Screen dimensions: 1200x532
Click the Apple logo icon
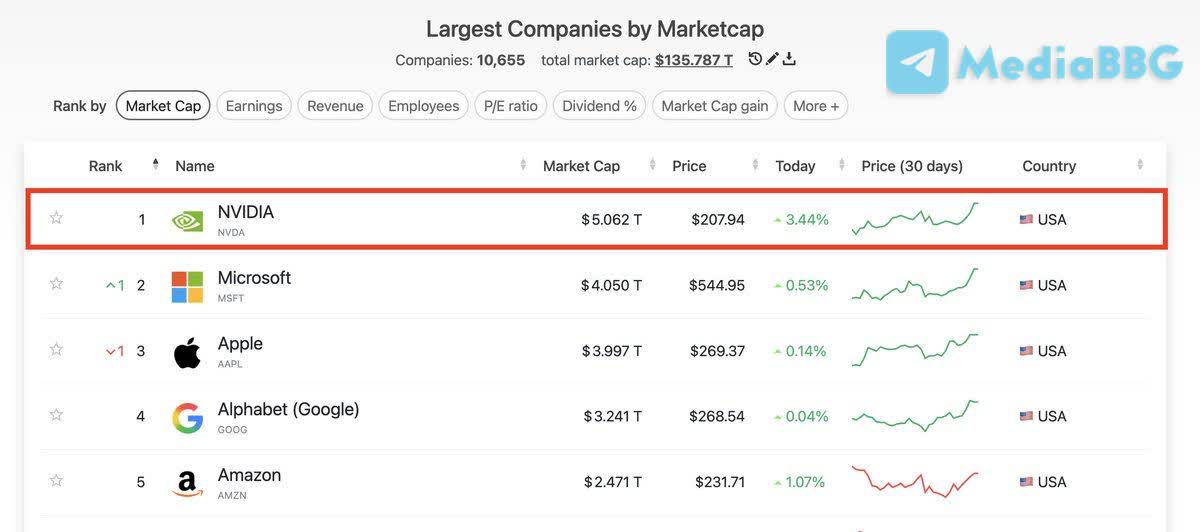(x=187, y=352)
